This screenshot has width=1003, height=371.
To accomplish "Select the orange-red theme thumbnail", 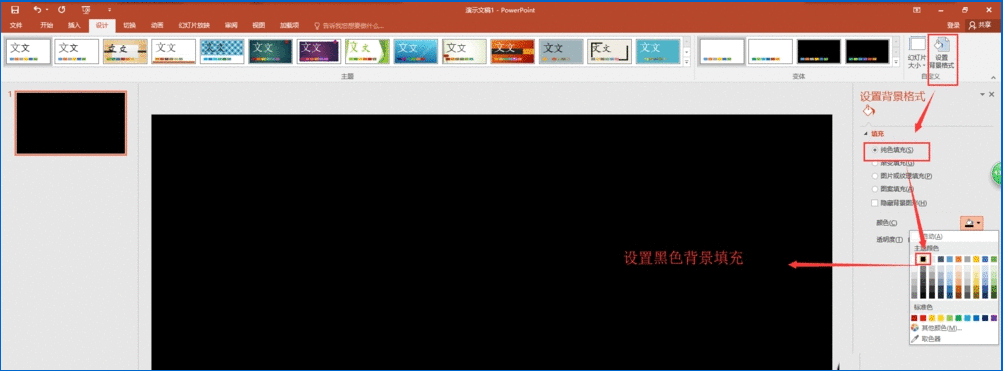I will coord(512,51).
